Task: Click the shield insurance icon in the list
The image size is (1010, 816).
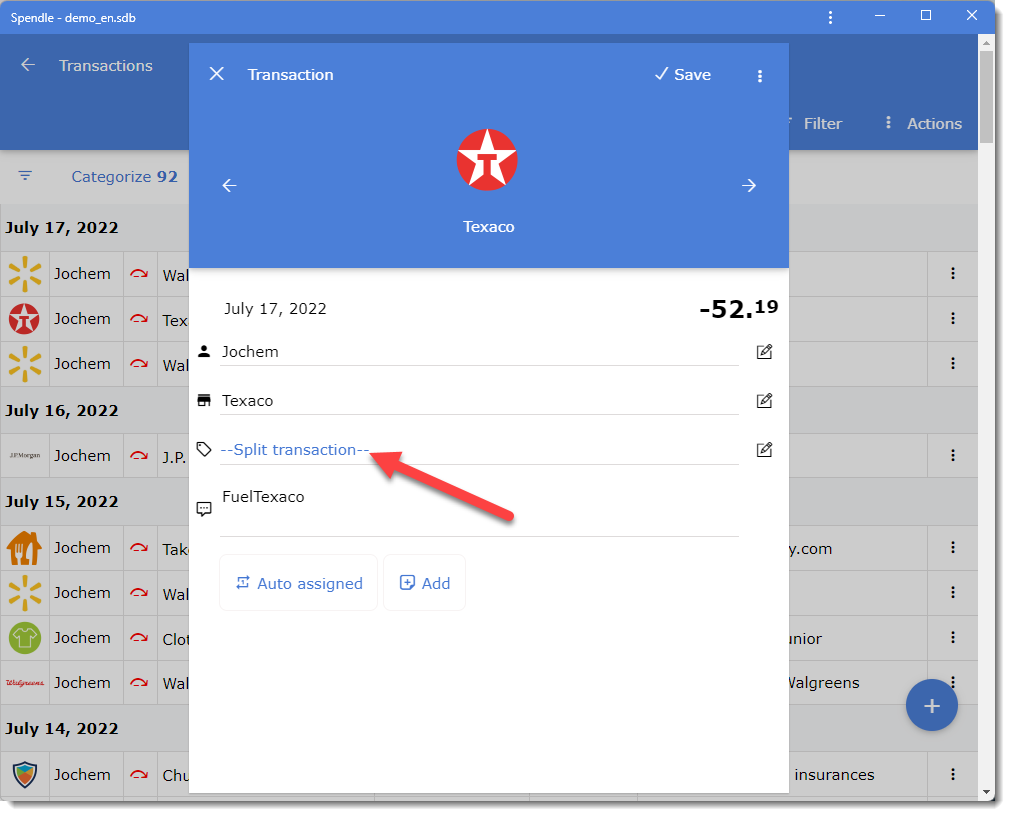Action: click(24, 774)
